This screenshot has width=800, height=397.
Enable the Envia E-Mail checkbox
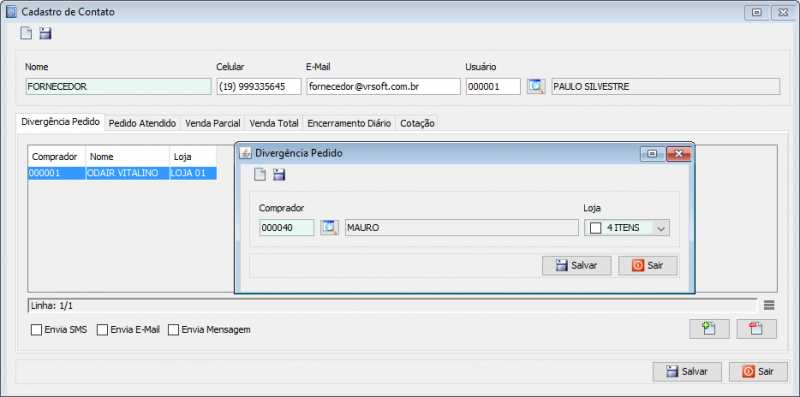pyautogui.click(x=103, y=330)
